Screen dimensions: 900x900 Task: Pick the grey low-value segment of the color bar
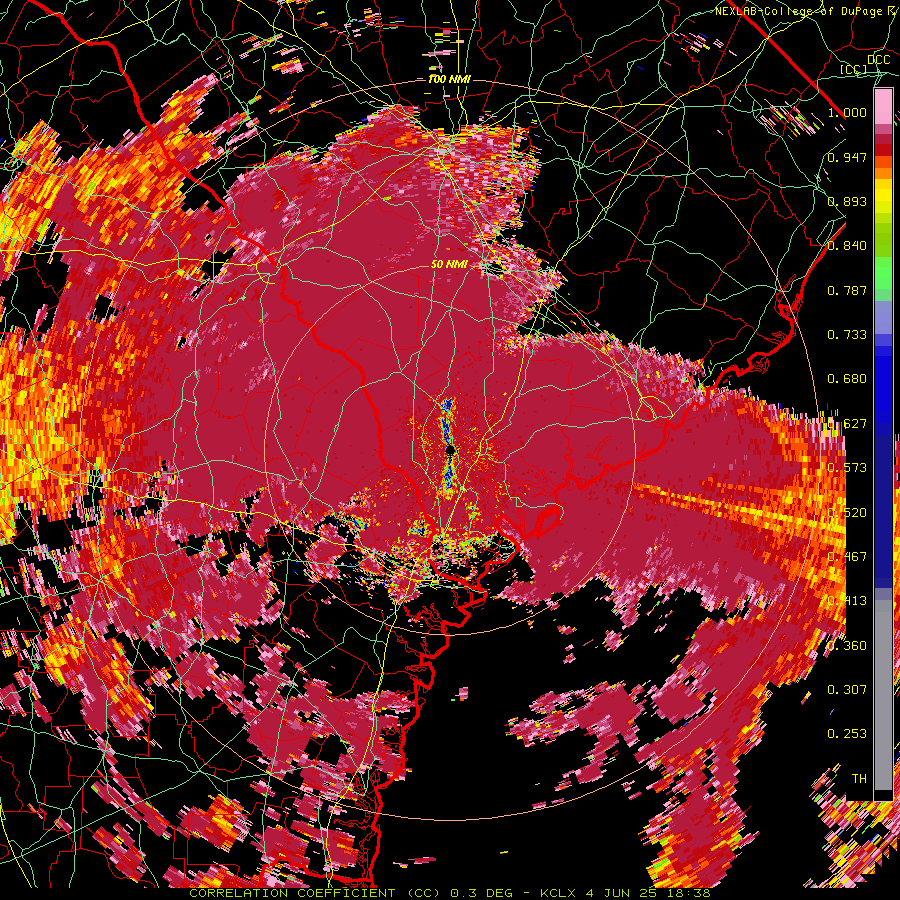point(883,697)
